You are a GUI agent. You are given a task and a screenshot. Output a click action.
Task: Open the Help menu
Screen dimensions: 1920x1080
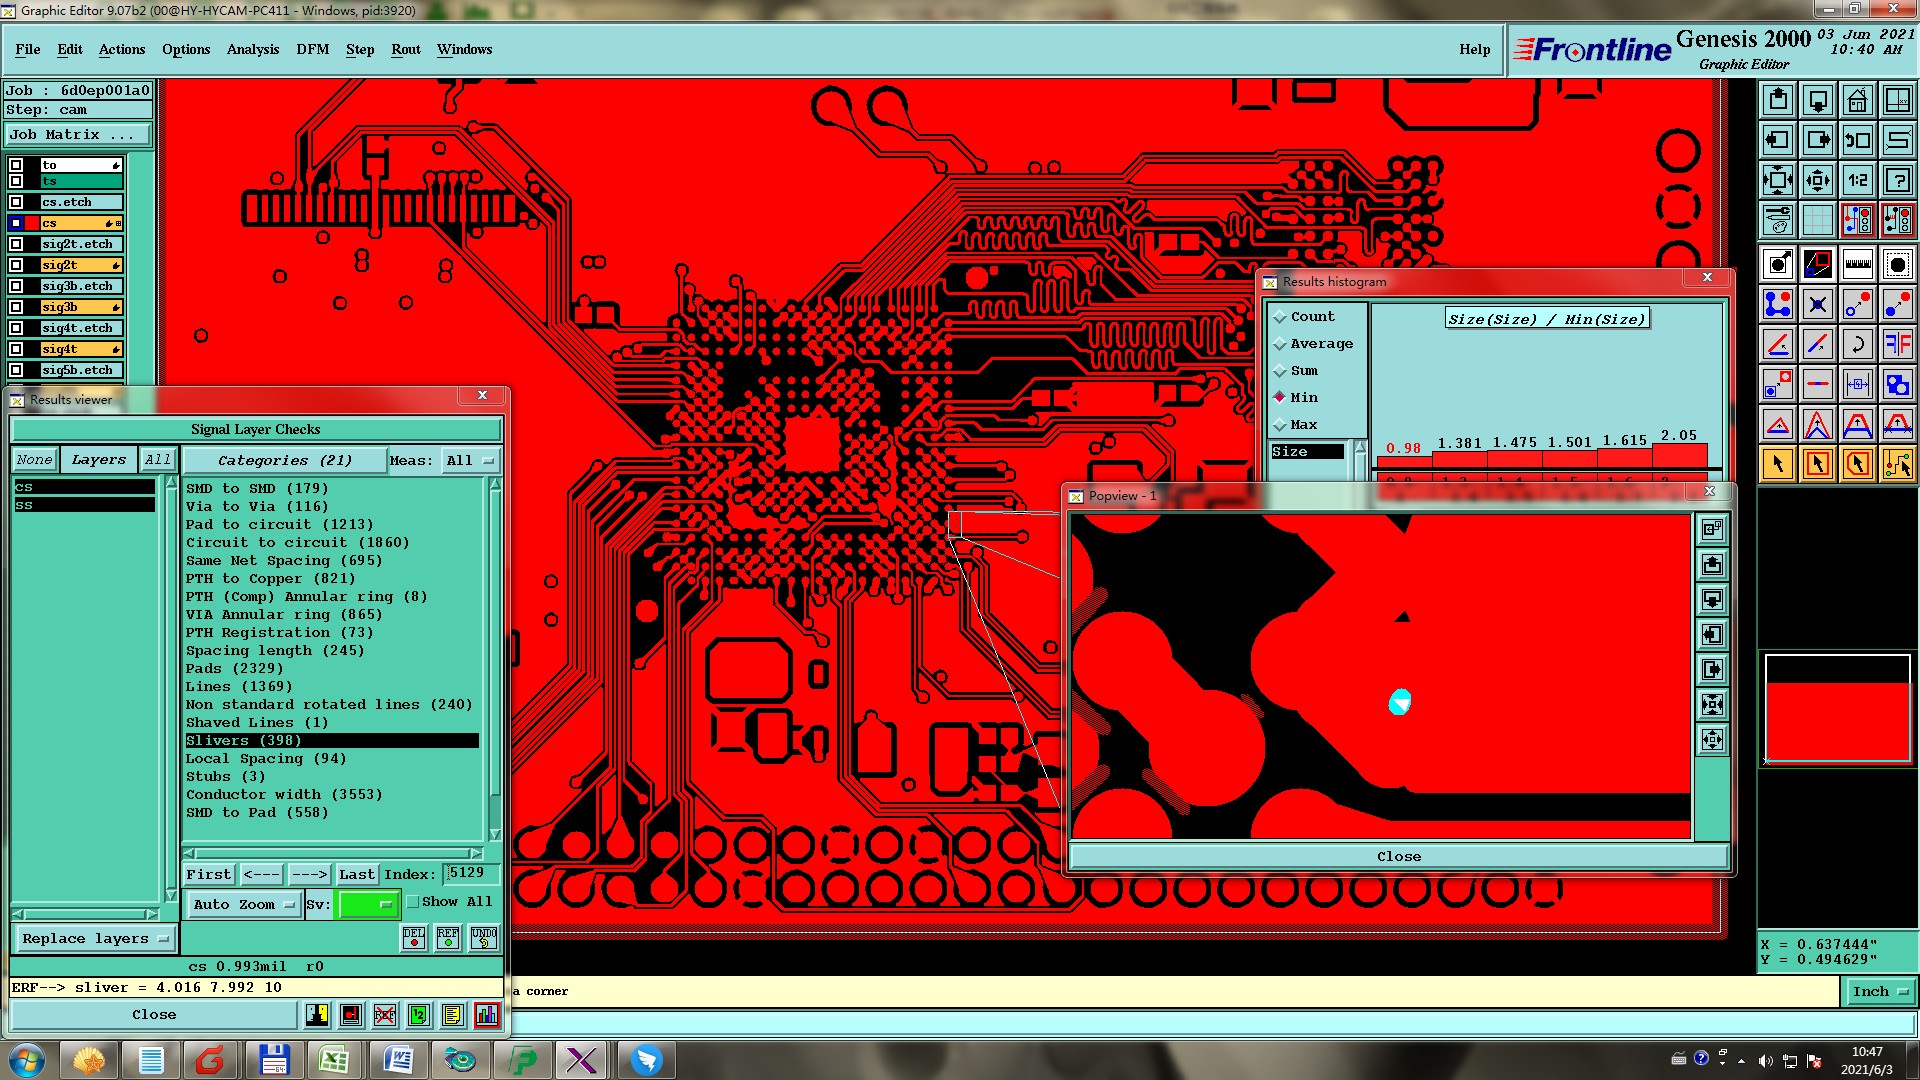1474,49
